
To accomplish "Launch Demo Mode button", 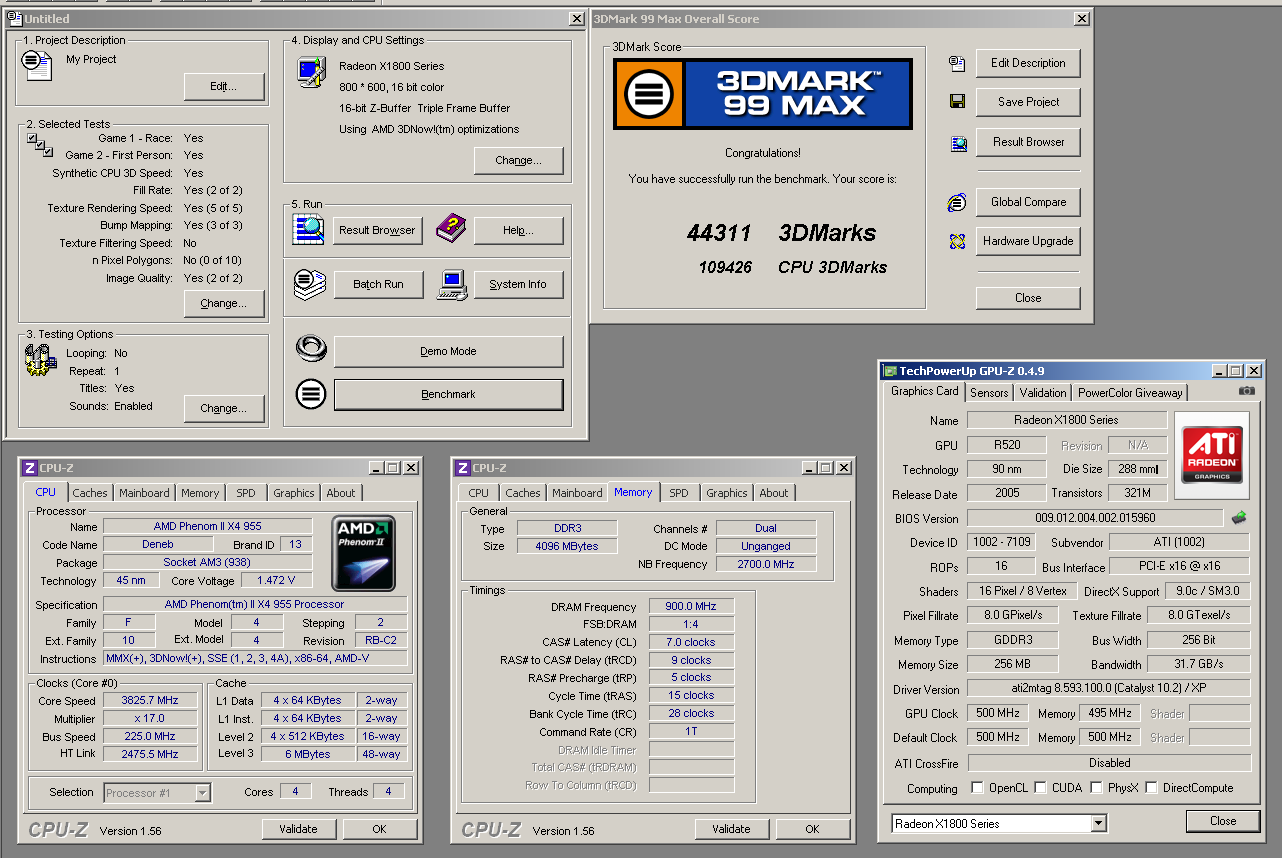I will tap(448, 351).
